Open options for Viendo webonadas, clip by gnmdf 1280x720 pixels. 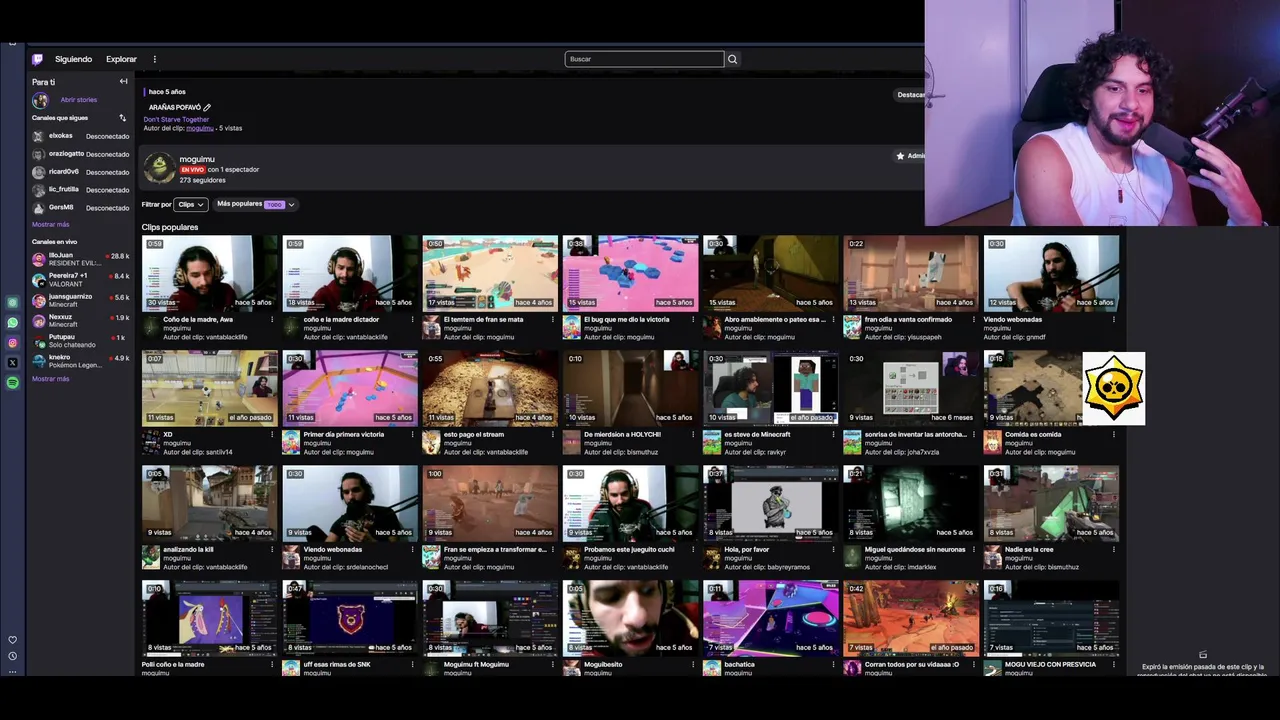(x=1113, y=320)
